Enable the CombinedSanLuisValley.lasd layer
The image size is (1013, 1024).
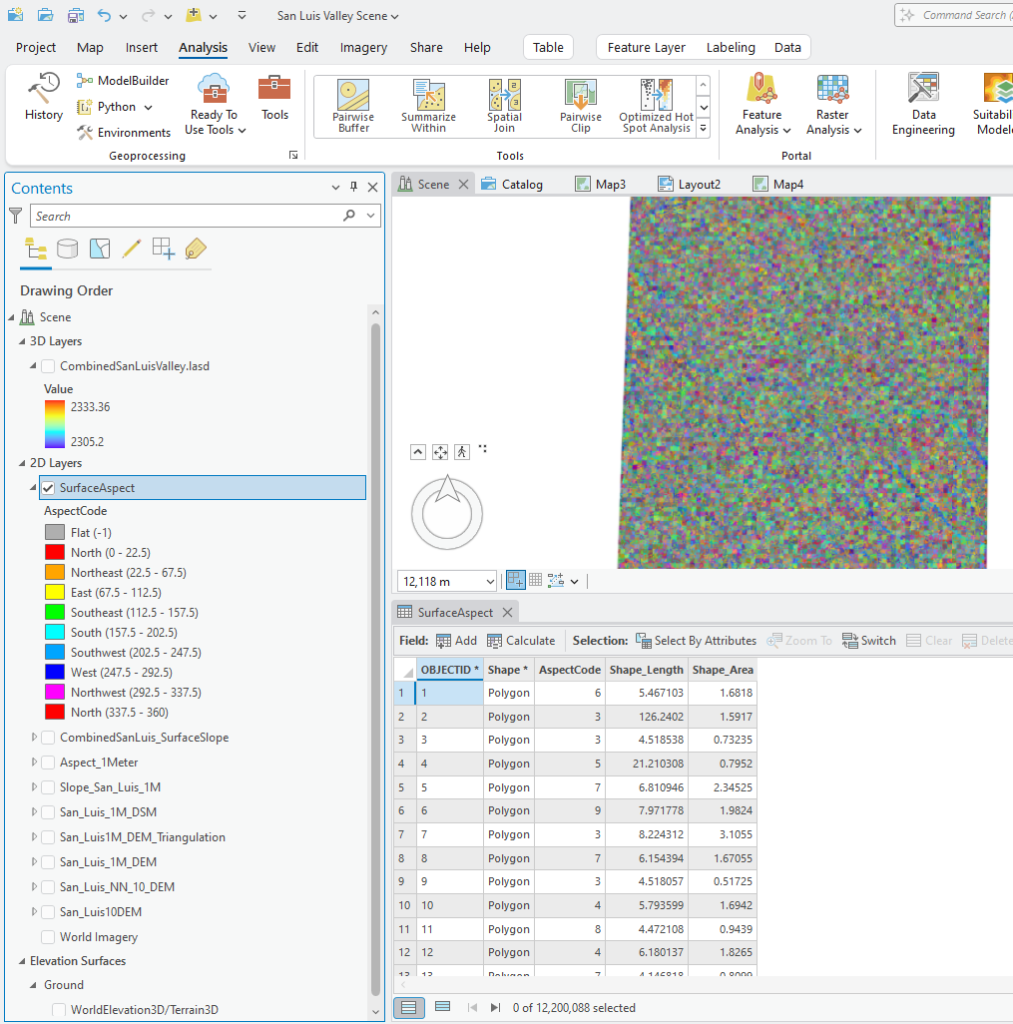pyautogui.click(x=47, y=365)
